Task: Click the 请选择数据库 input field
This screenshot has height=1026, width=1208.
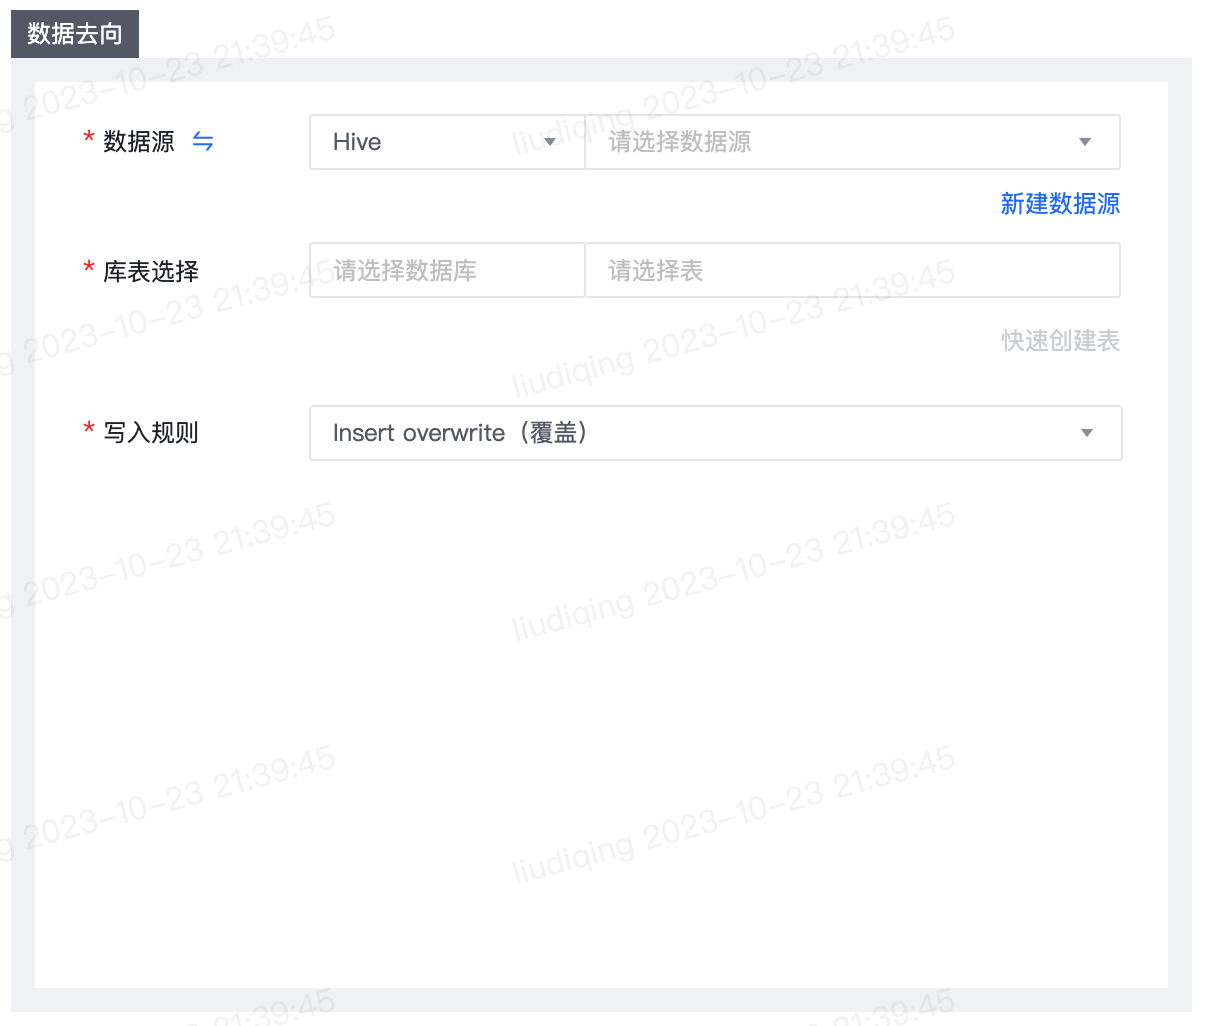Action: (x=447, y=270)
